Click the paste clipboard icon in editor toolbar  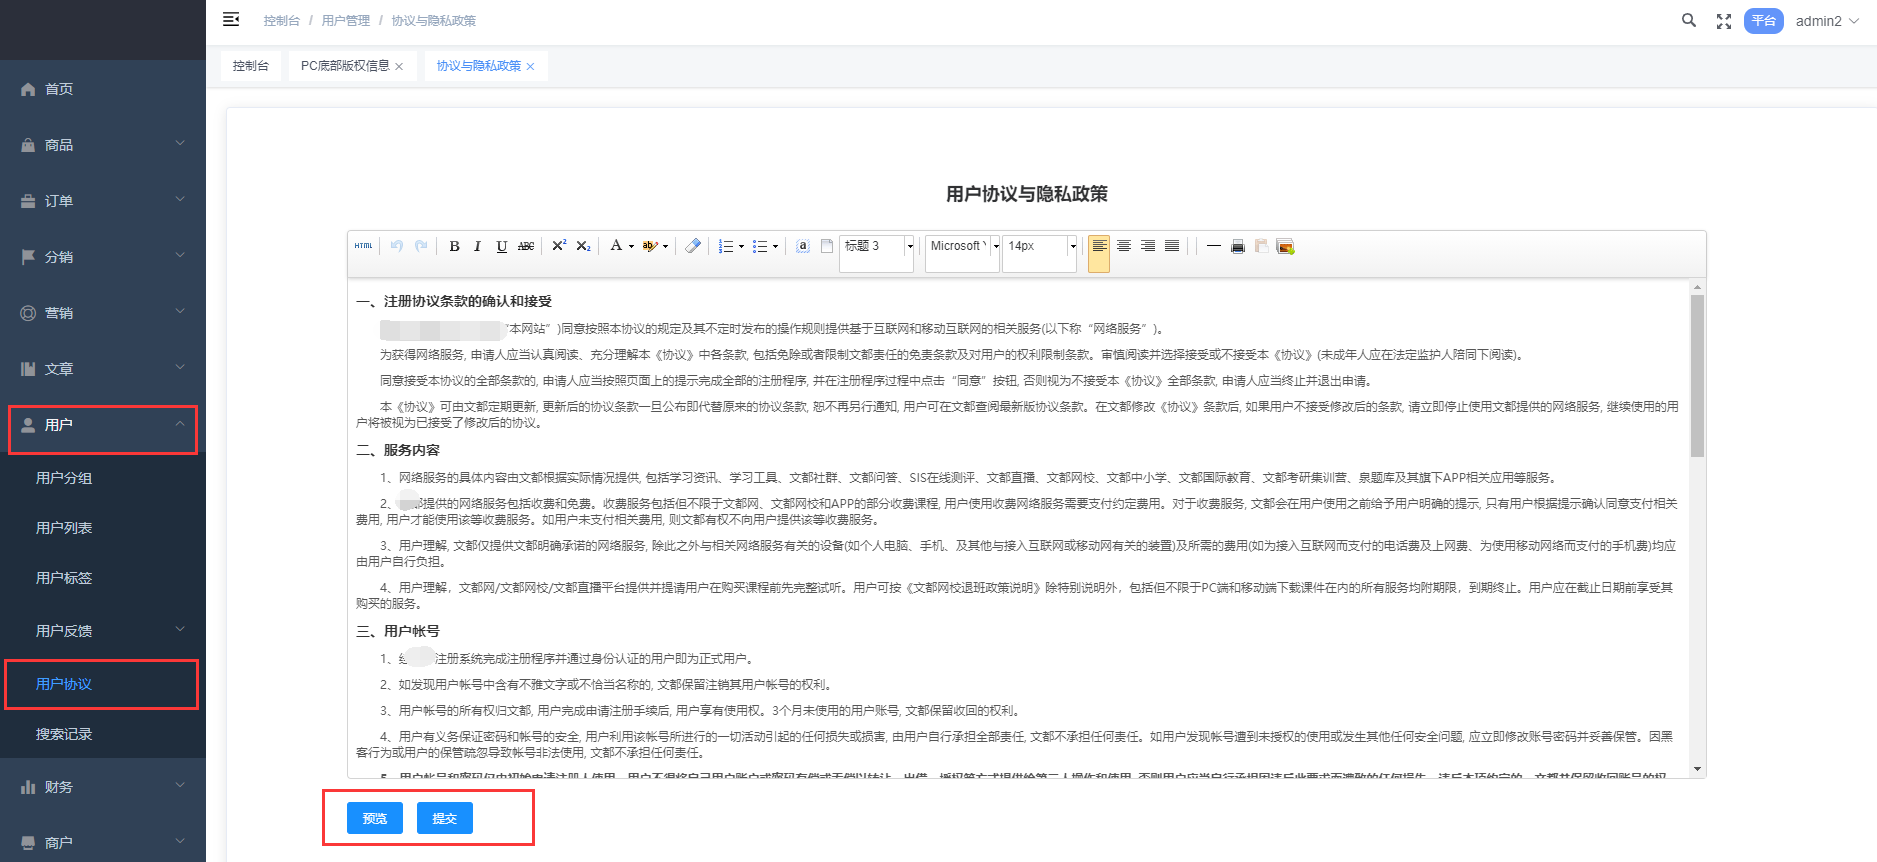(x=1262, y=246)
